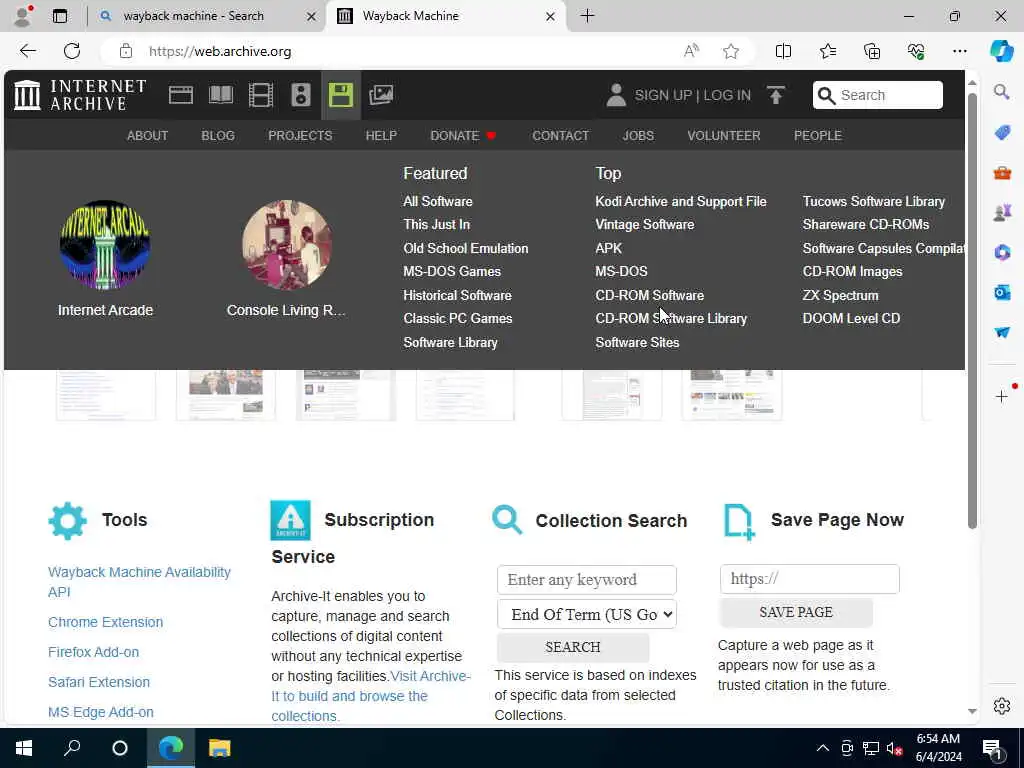Open Chrome Extension link
The height and width of the screenshot is (768, 1024).
105,622
